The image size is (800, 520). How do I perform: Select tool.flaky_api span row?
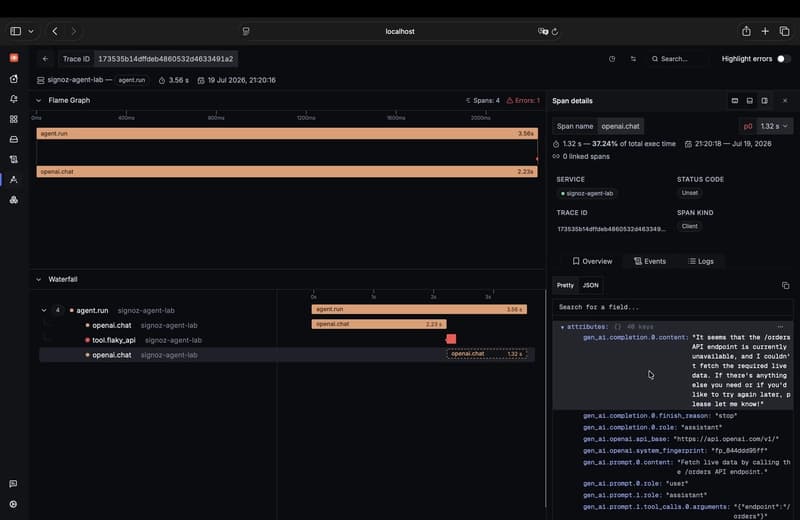point(287,340)
